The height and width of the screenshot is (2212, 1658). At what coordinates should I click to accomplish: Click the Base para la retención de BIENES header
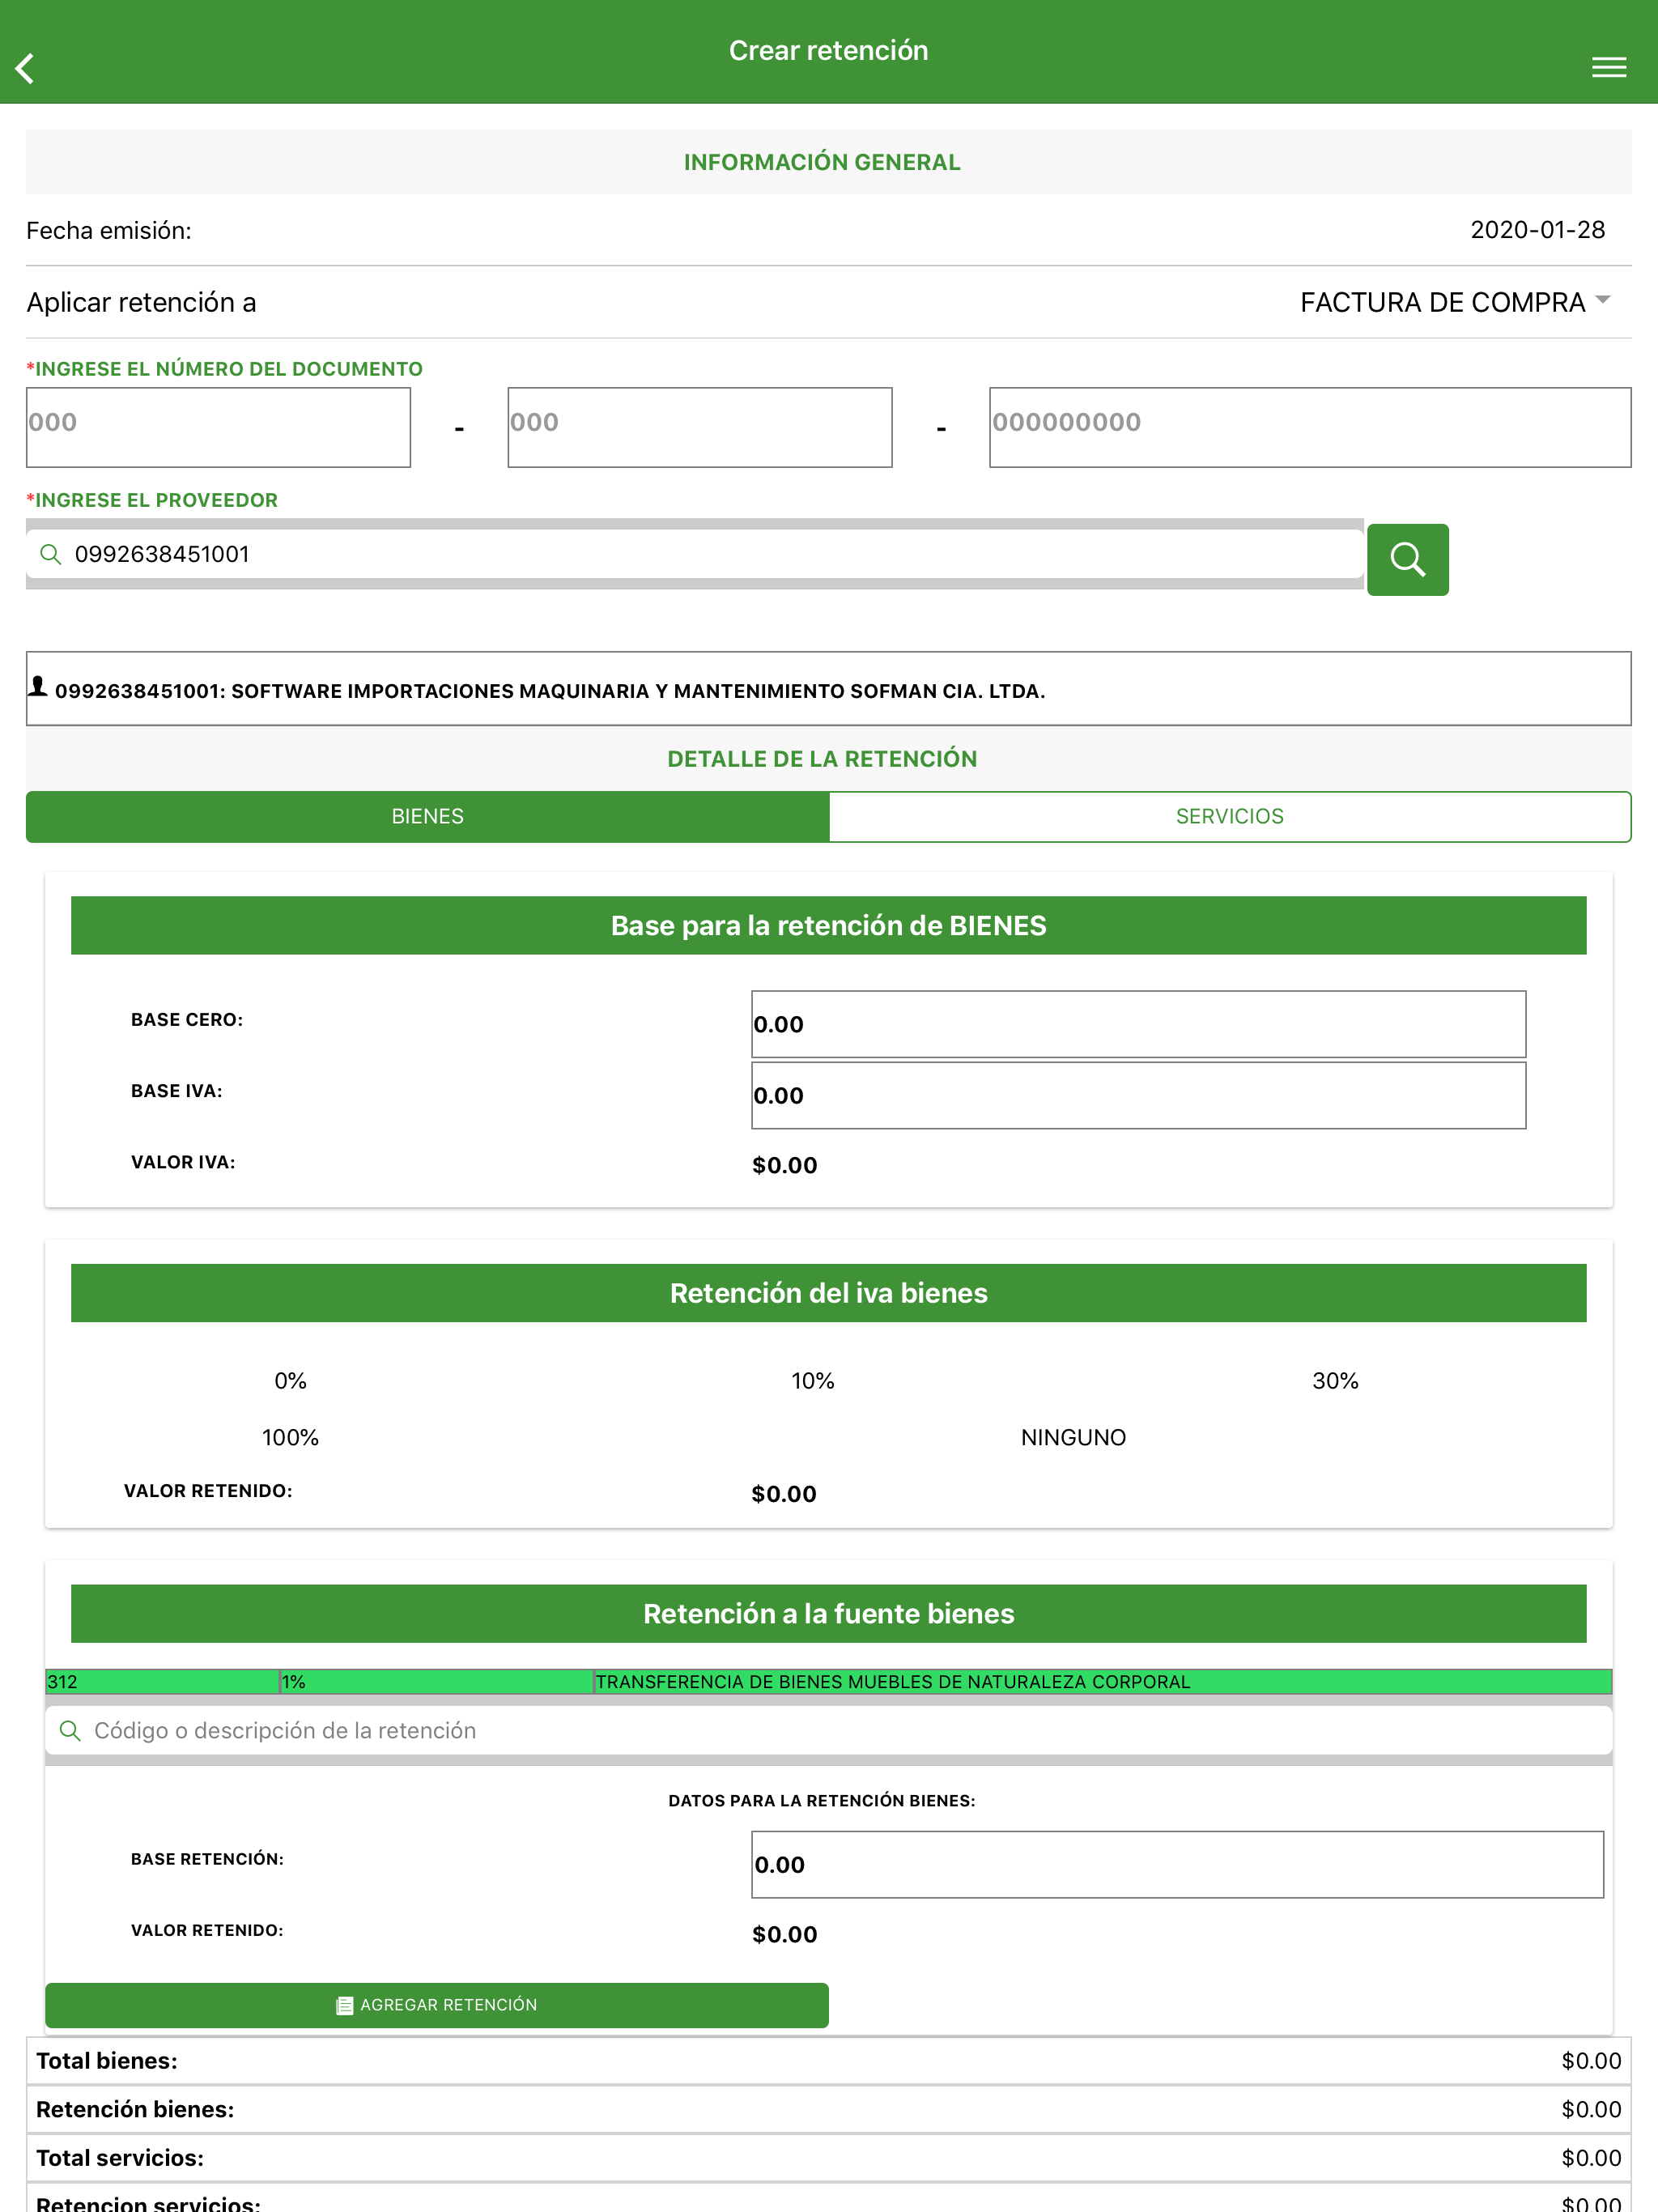829,925
